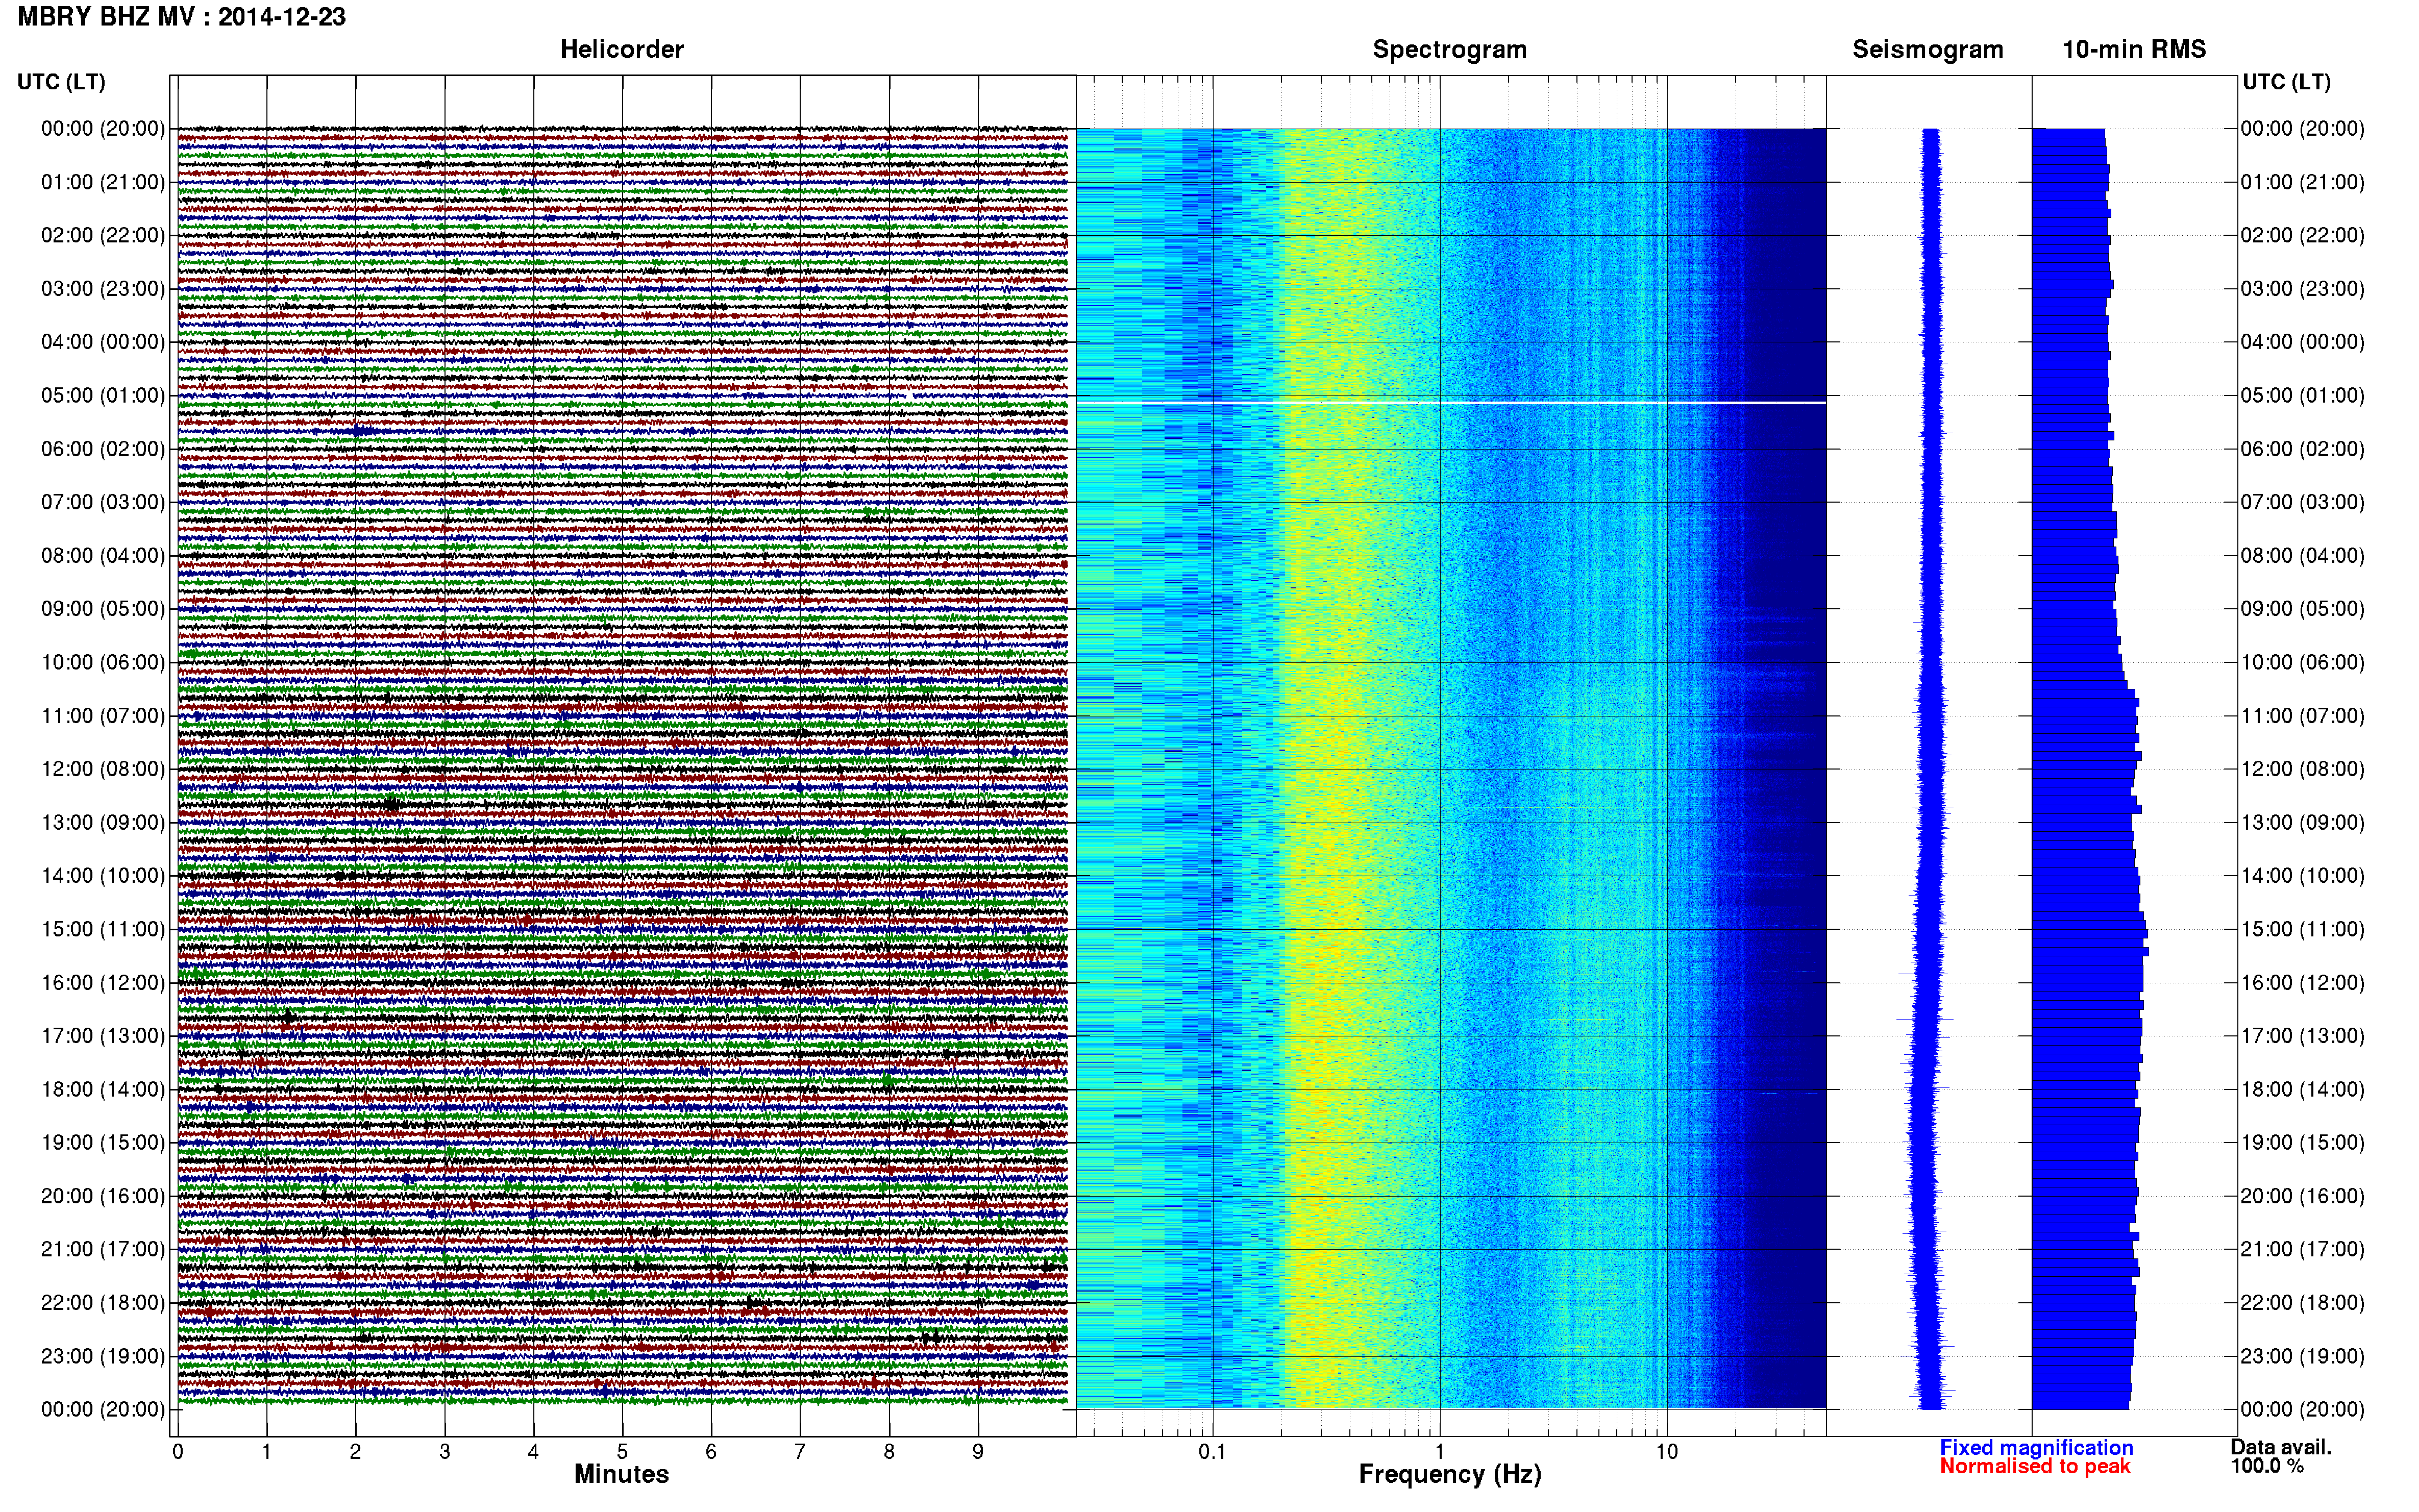
Task: Click the right 16:00 (12:00) time label
Action: (2302, 982)
